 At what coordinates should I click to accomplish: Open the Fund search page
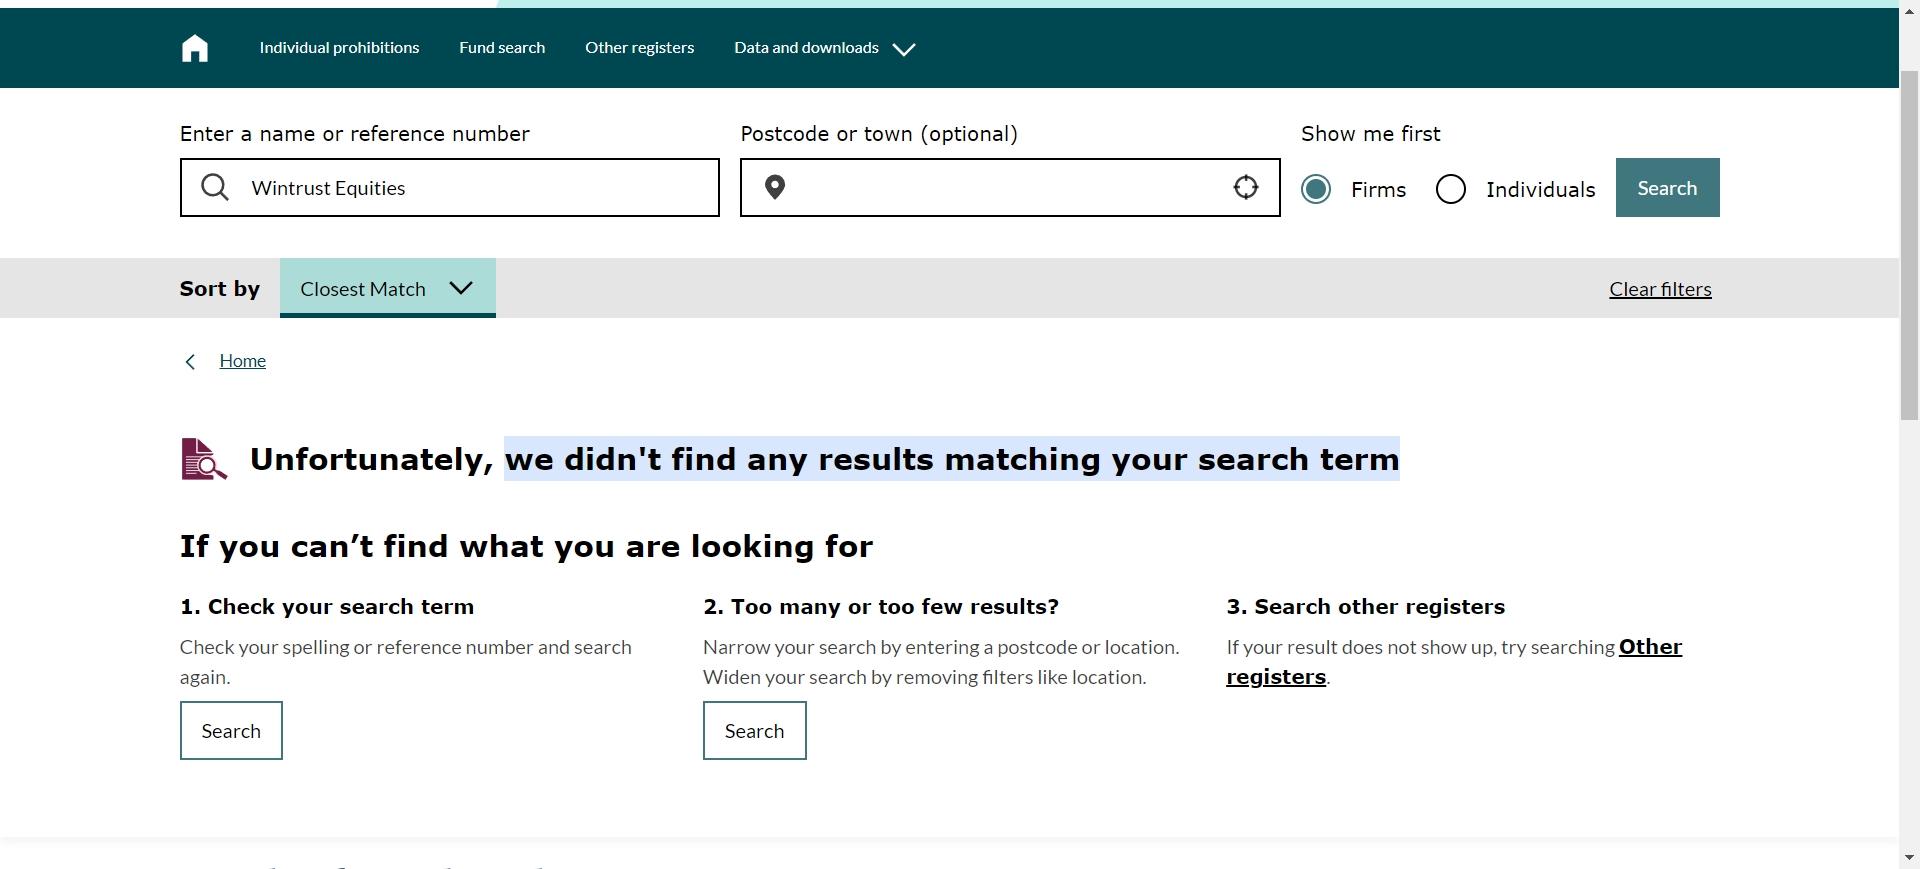point(502,48)
